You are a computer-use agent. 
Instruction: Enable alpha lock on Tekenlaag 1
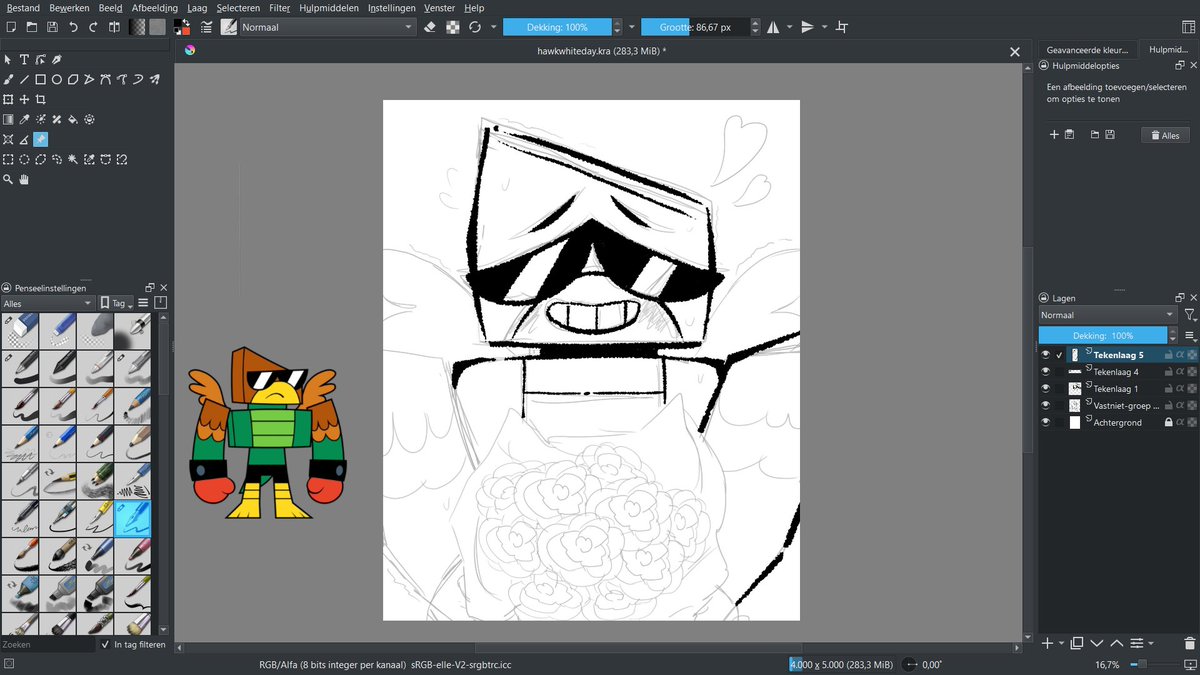1181,388
